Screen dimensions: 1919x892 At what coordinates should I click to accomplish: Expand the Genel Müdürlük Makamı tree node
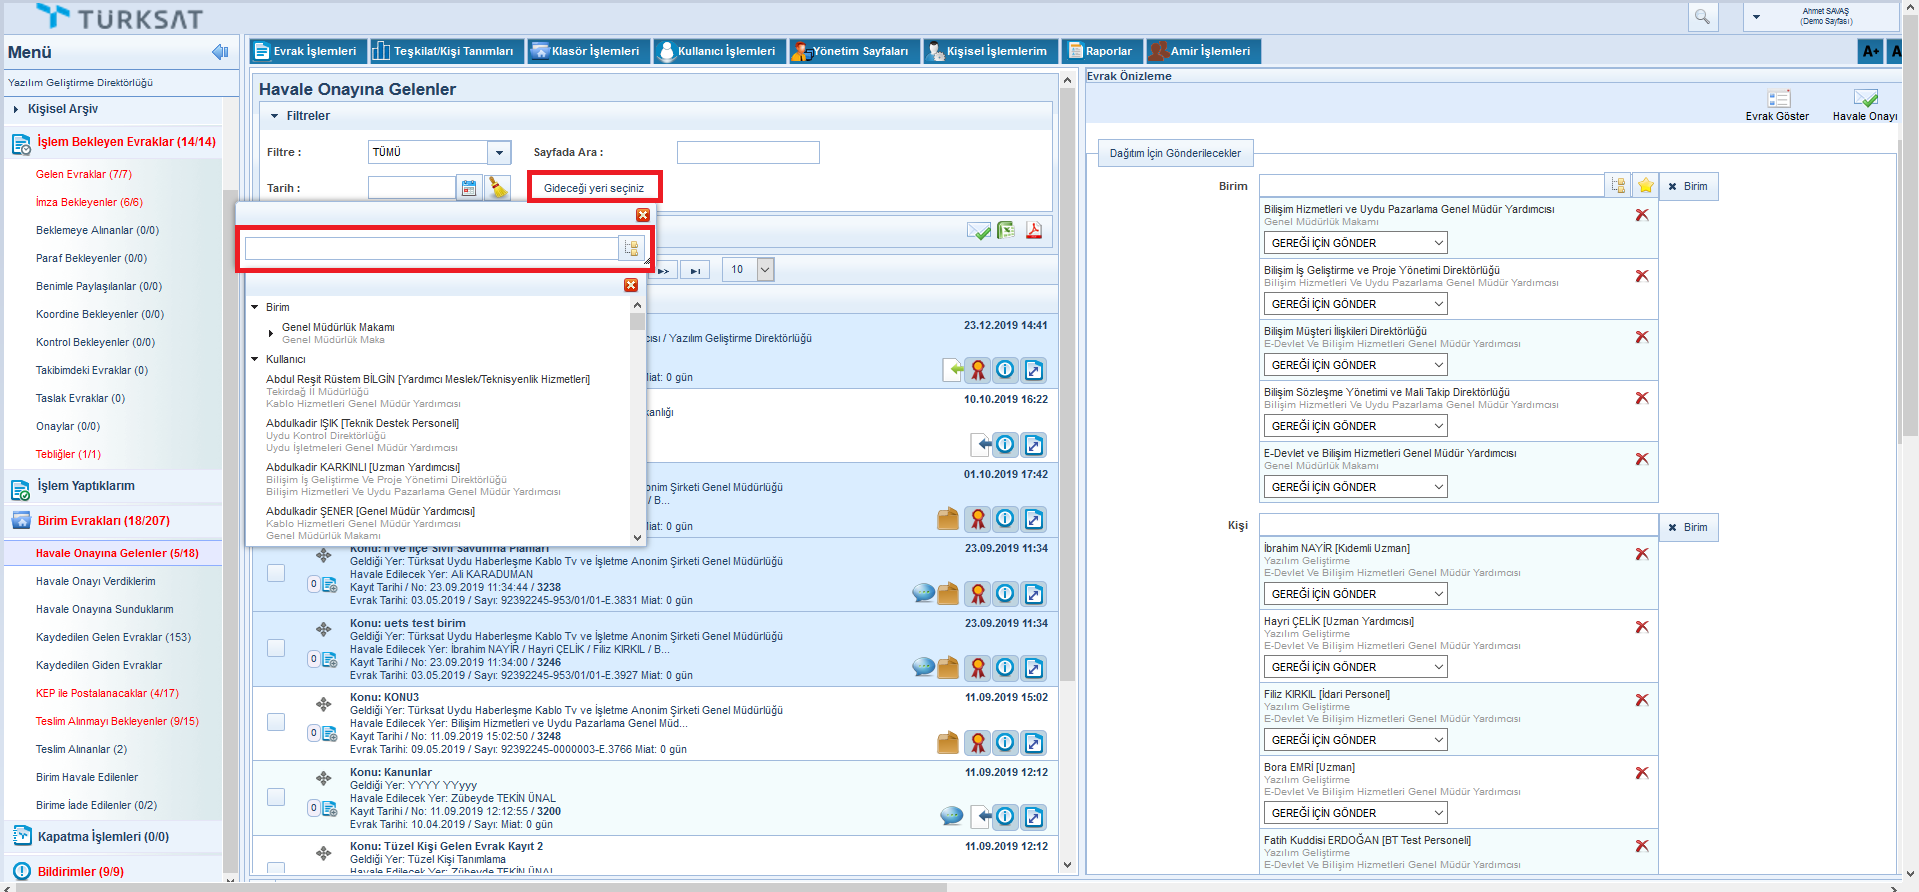271,333
